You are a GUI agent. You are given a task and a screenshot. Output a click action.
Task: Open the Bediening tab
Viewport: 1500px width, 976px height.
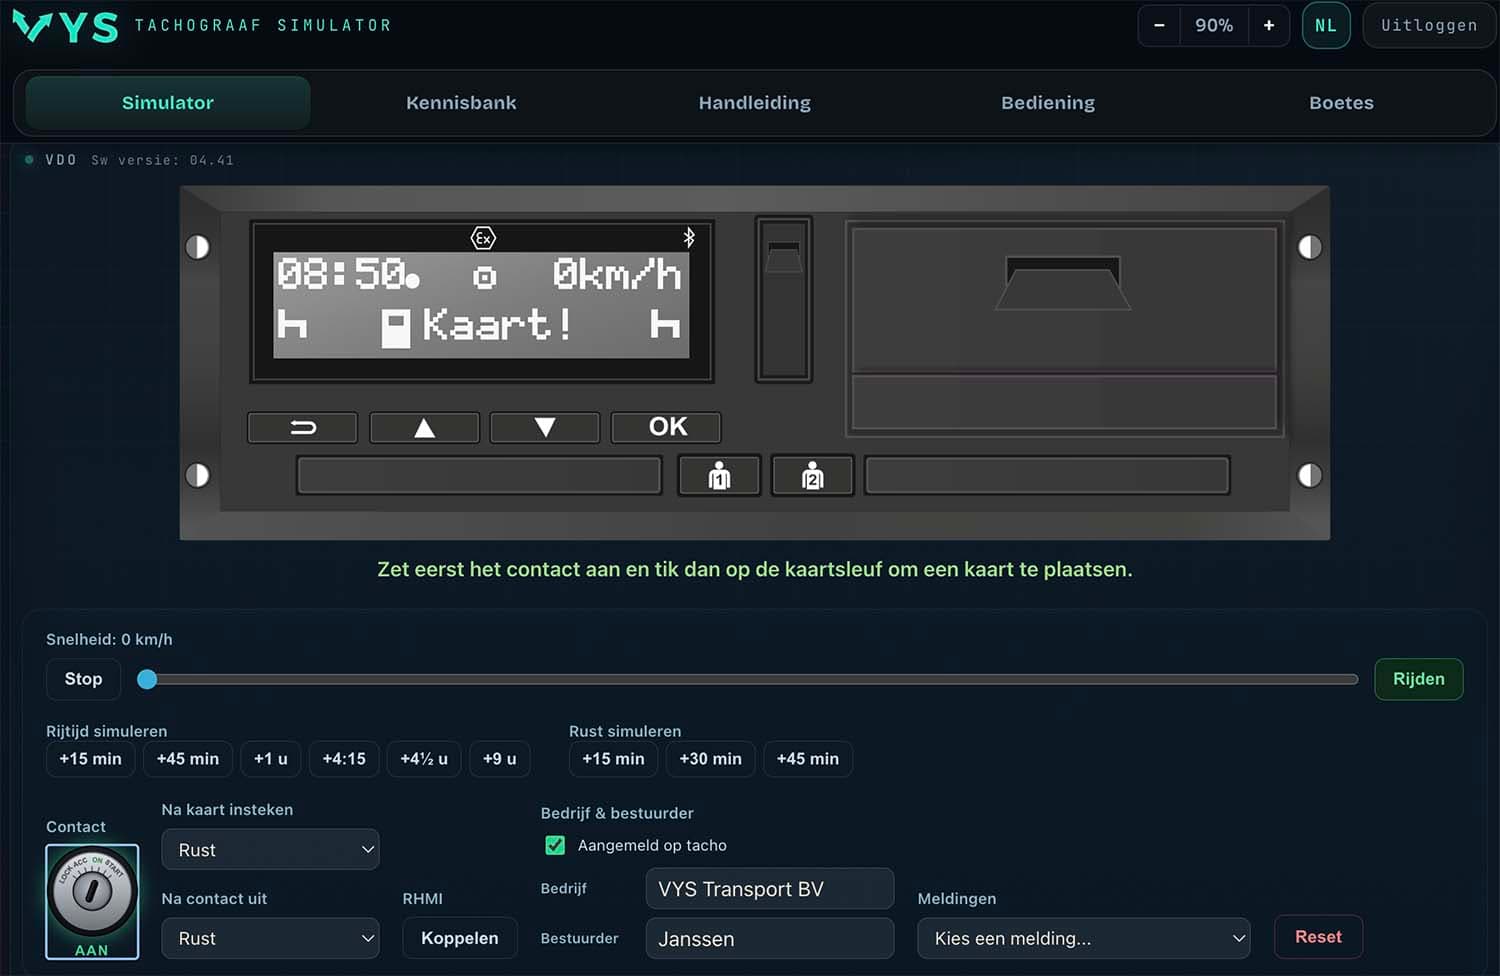coord(1048,102)
